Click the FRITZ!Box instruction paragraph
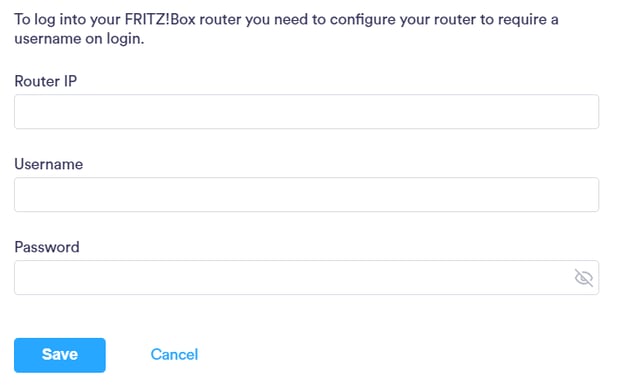 coord(286,29)
